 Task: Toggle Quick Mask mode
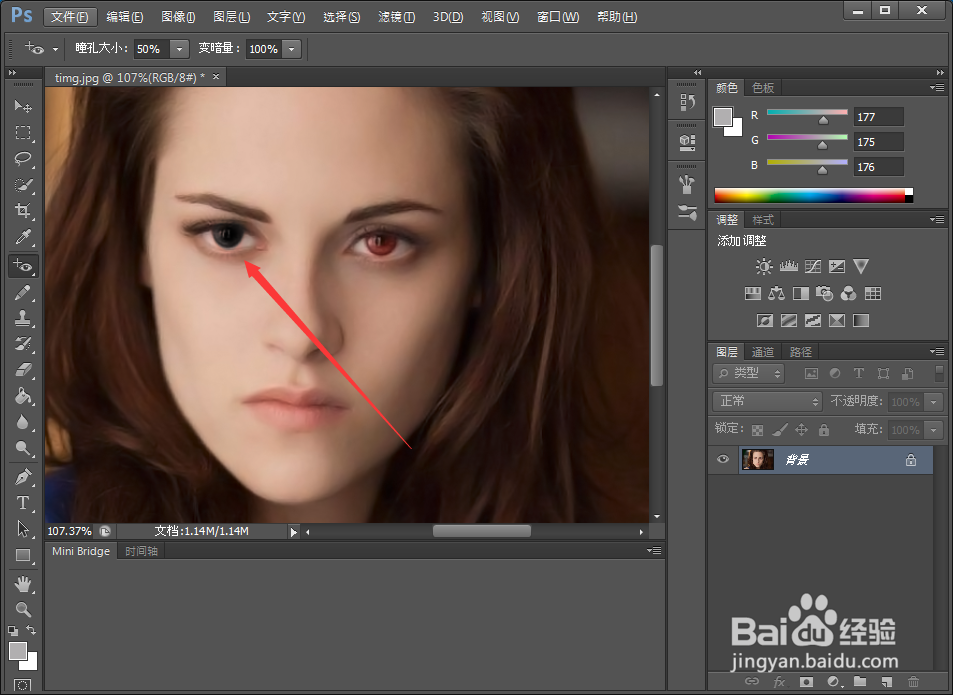coord(22,685)
